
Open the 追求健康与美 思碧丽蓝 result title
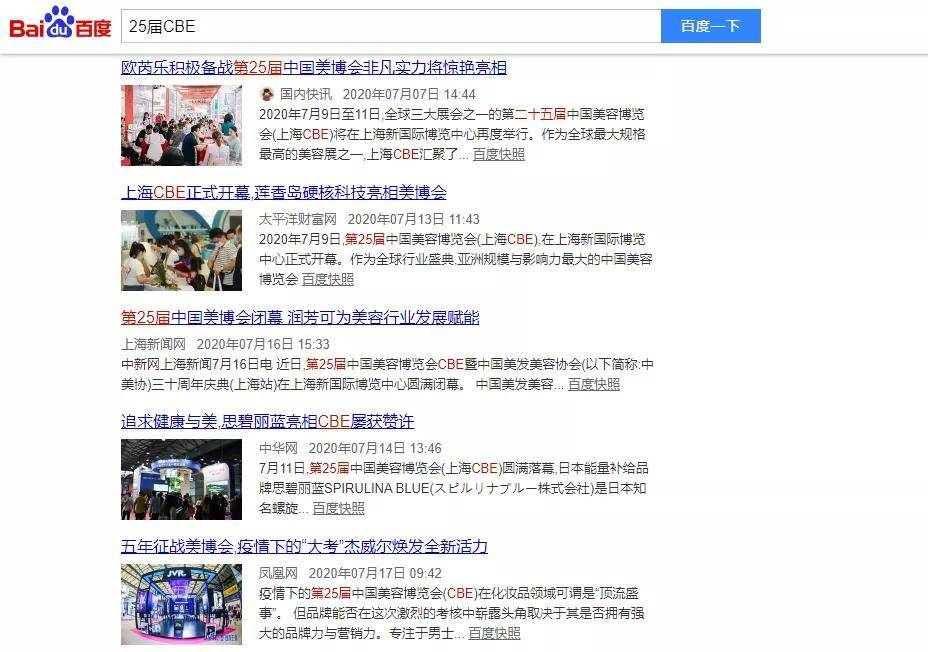267,422
